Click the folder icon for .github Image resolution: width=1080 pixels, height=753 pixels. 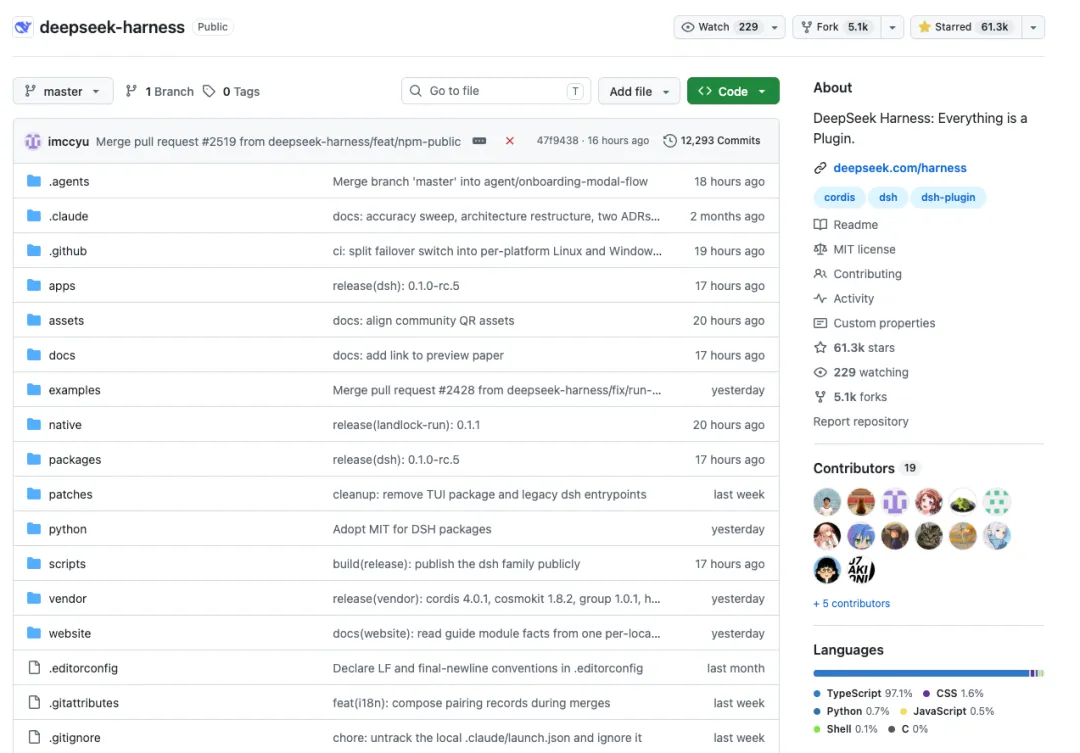[x=34, y=251]
